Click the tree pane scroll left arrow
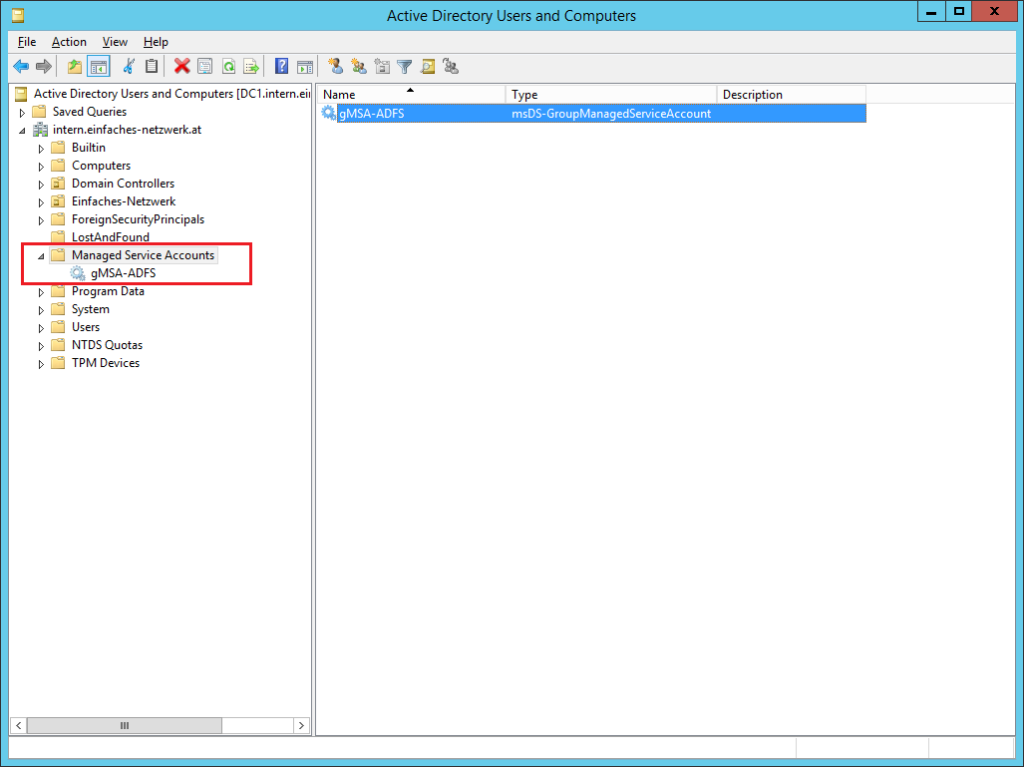Screen dimensions: 1024x767 19,725
